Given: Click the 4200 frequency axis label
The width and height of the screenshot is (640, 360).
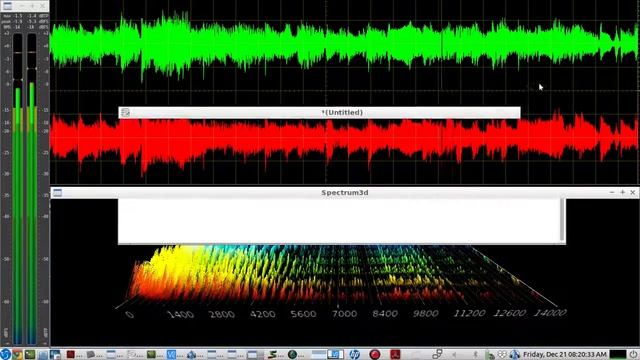Looking at the screenshot, I should pos(262,314).
